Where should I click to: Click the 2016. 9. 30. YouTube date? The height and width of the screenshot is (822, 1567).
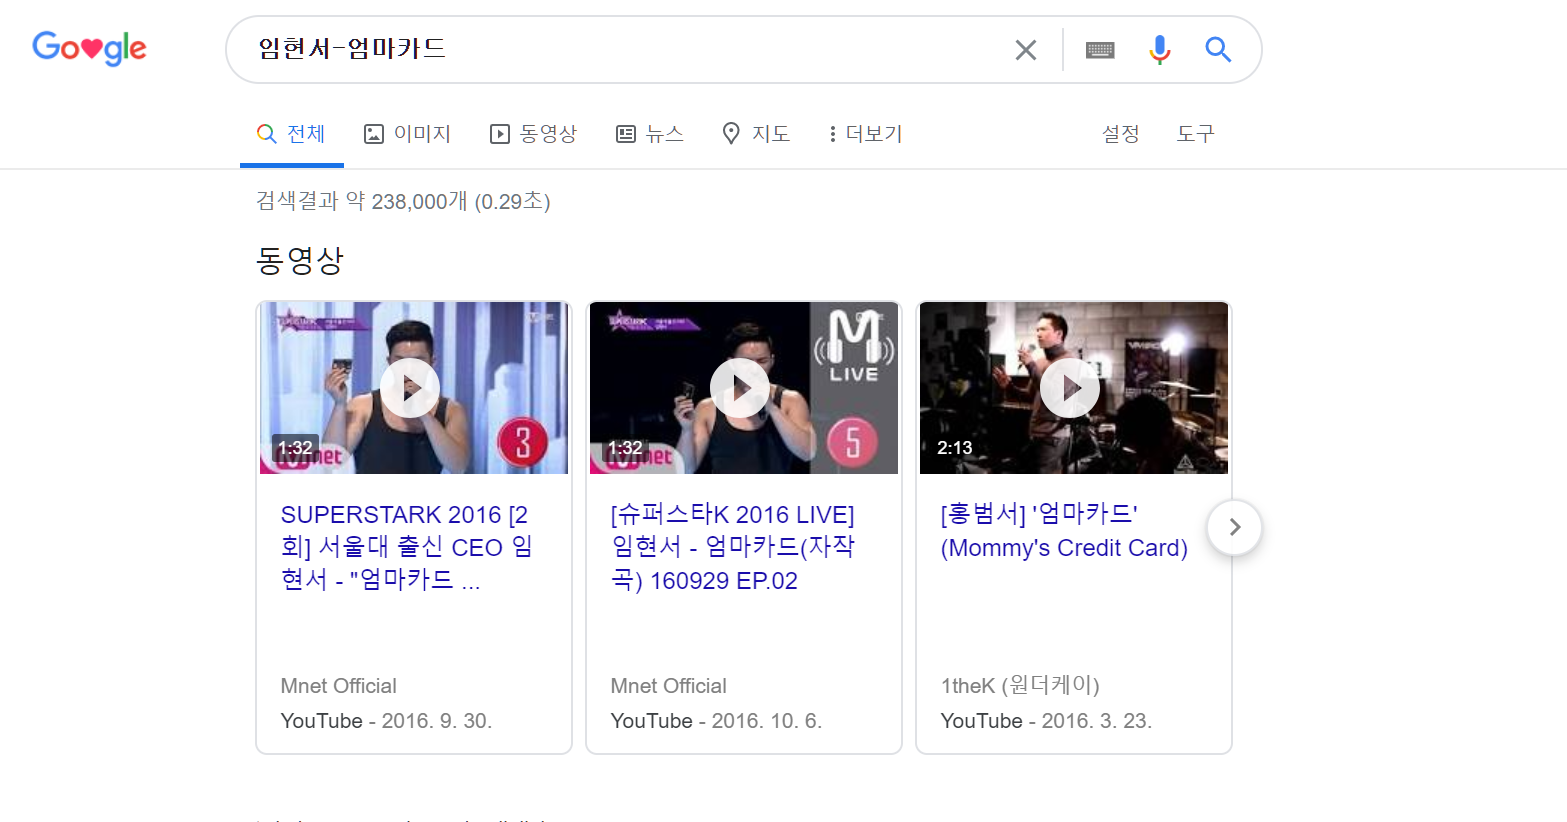[437, 721]
